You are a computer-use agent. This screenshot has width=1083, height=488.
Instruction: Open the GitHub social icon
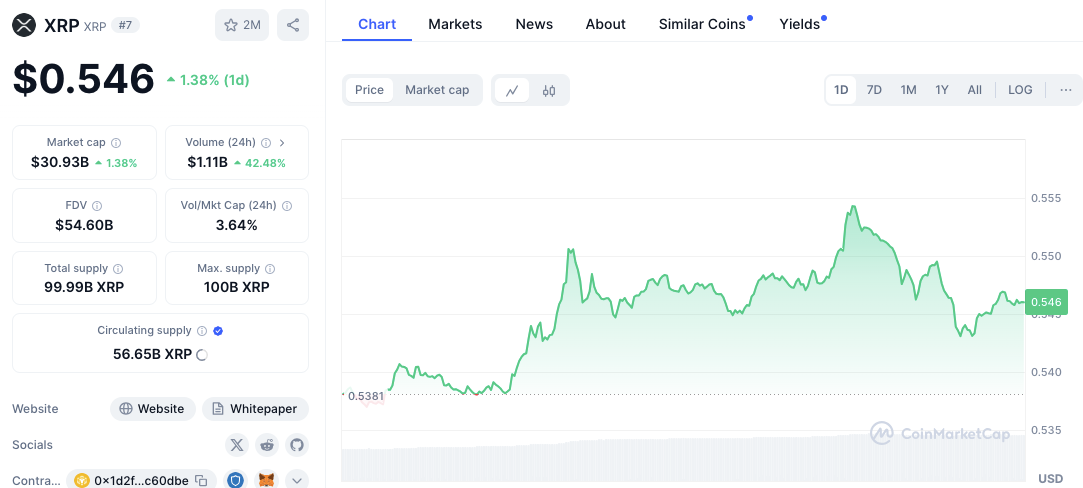(x=297, y=445)
